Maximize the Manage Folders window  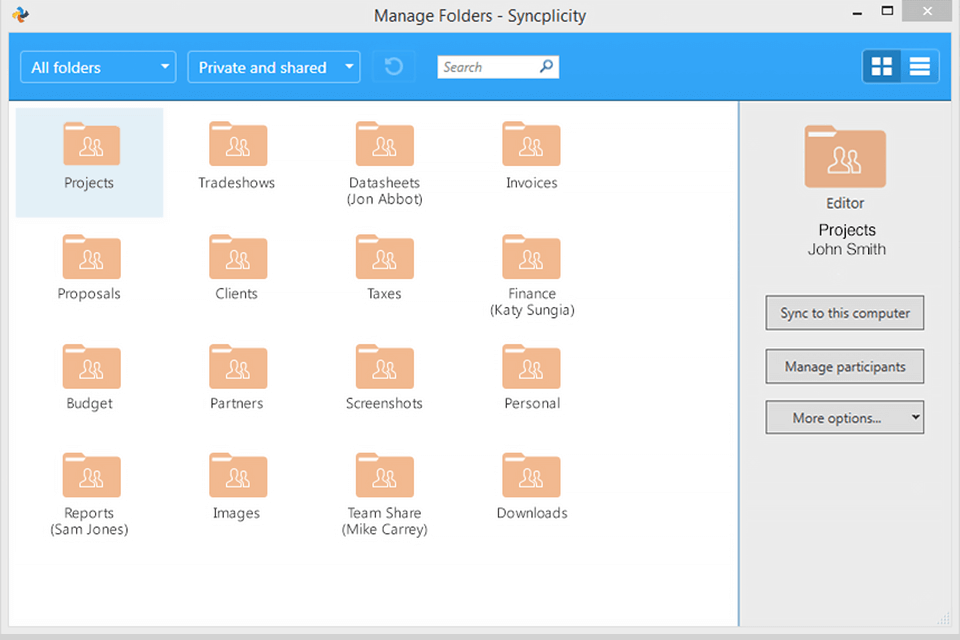tap(887, 11)
